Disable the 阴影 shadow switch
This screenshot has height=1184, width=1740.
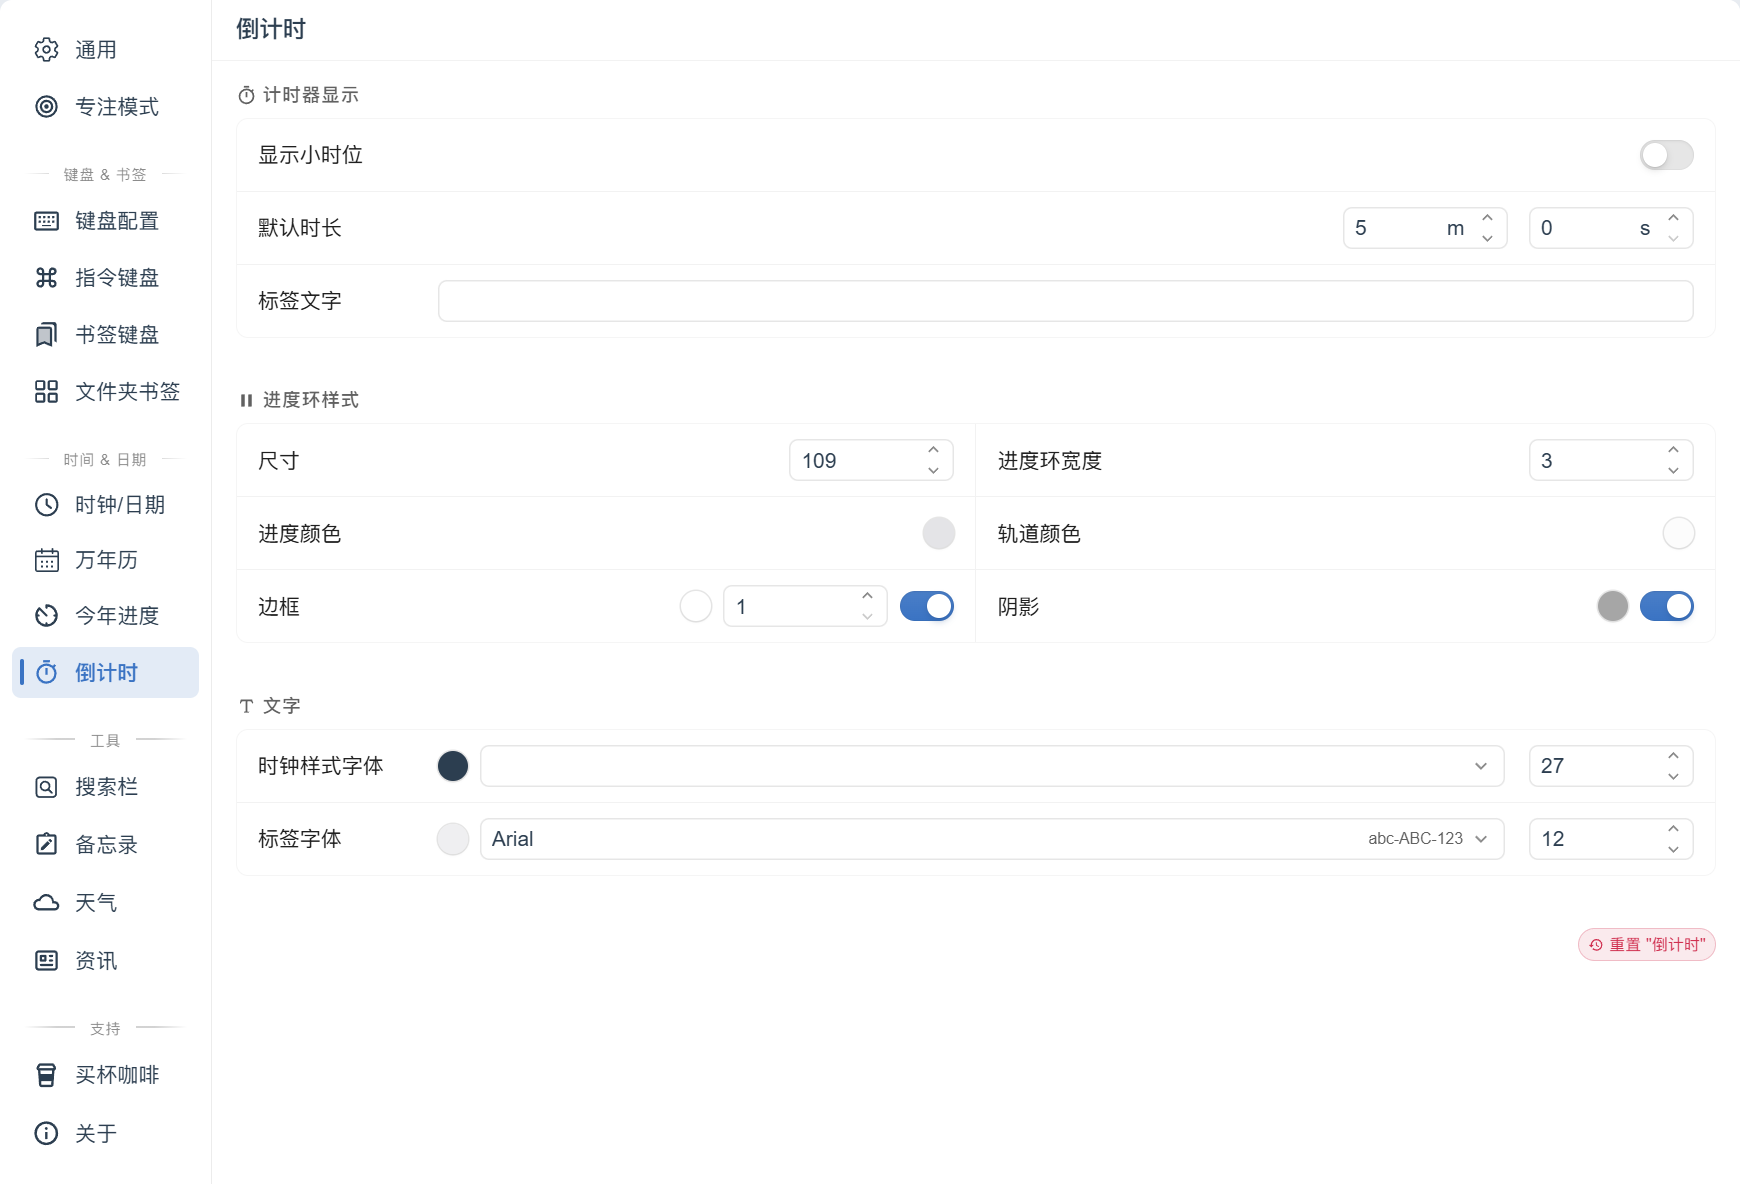1667,606
